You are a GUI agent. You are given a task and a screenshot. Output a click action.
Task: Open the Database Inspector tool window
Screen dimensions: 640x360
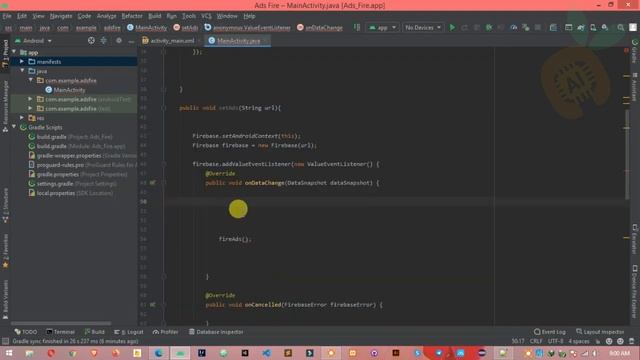point(216,332)
